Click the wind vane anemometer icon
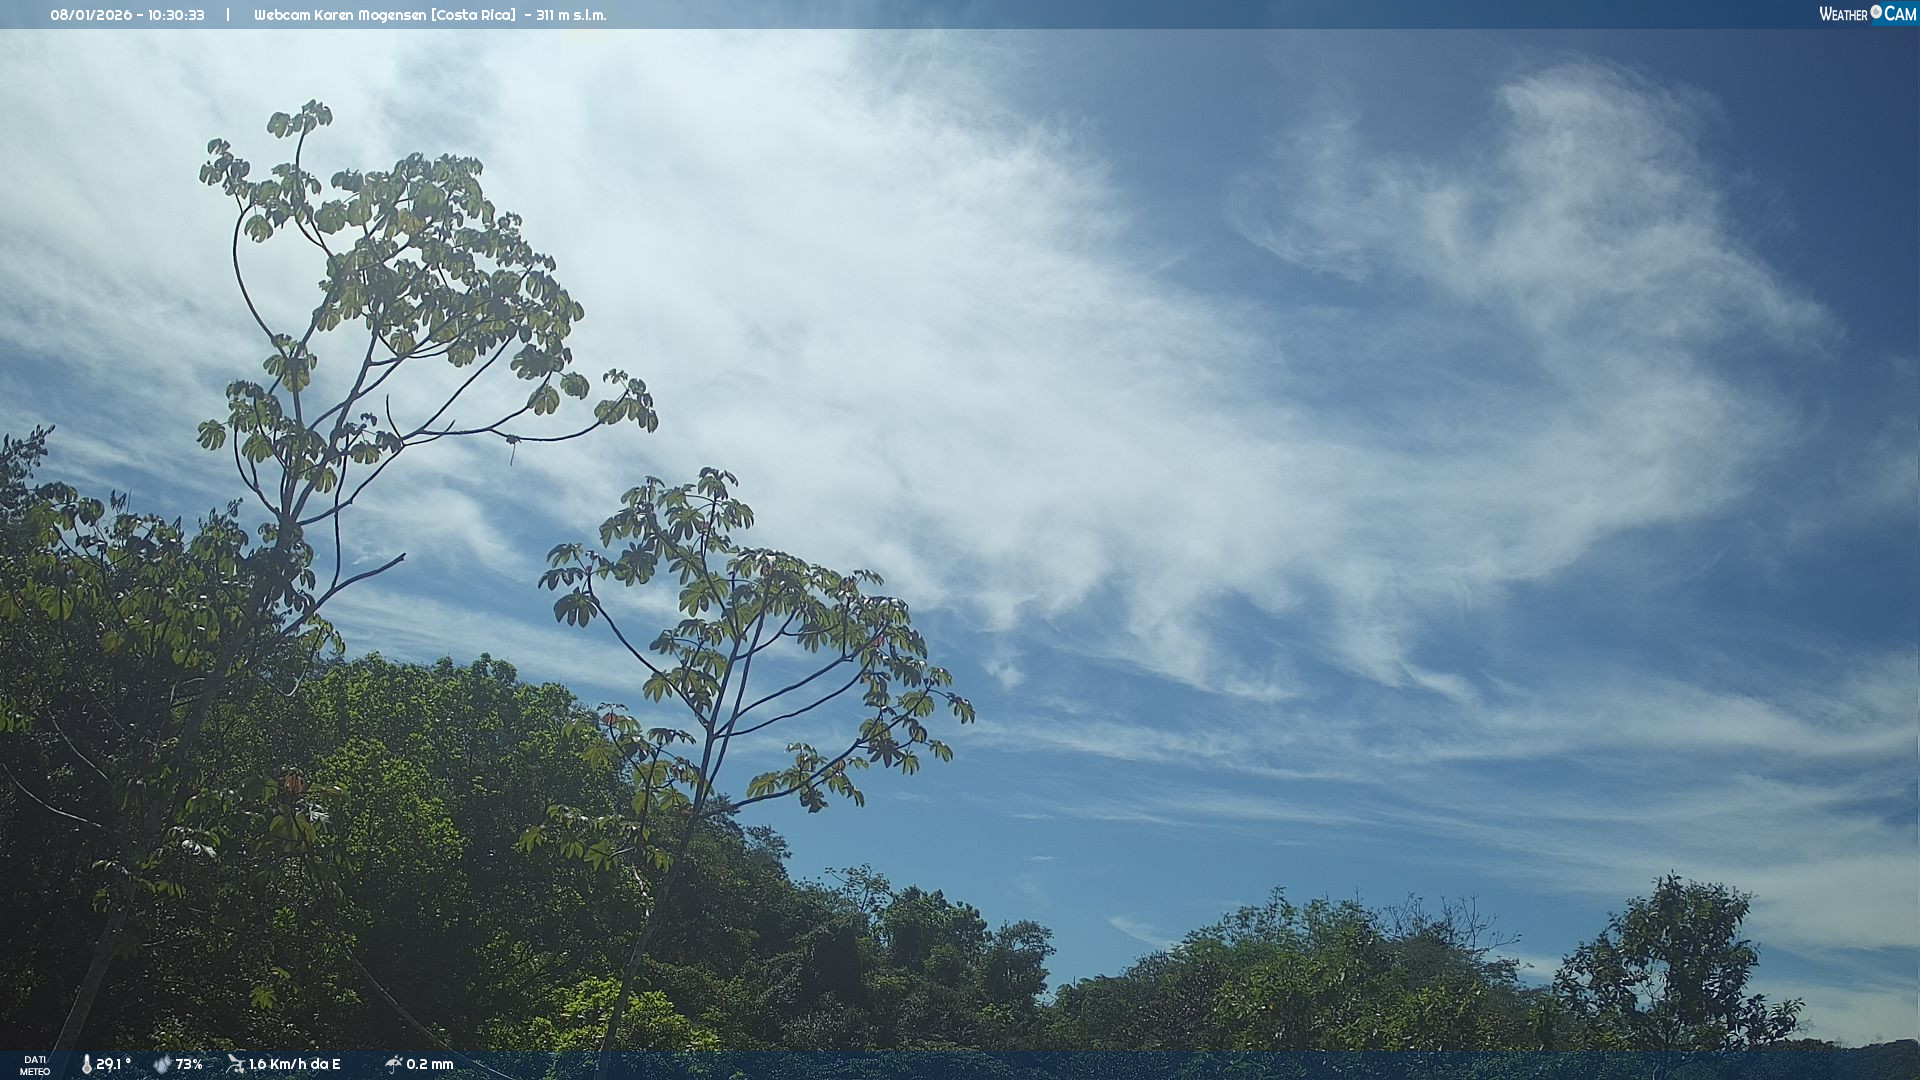Image resolution: width=1920 pixels, height=1080 pixels. [235, 1064]
